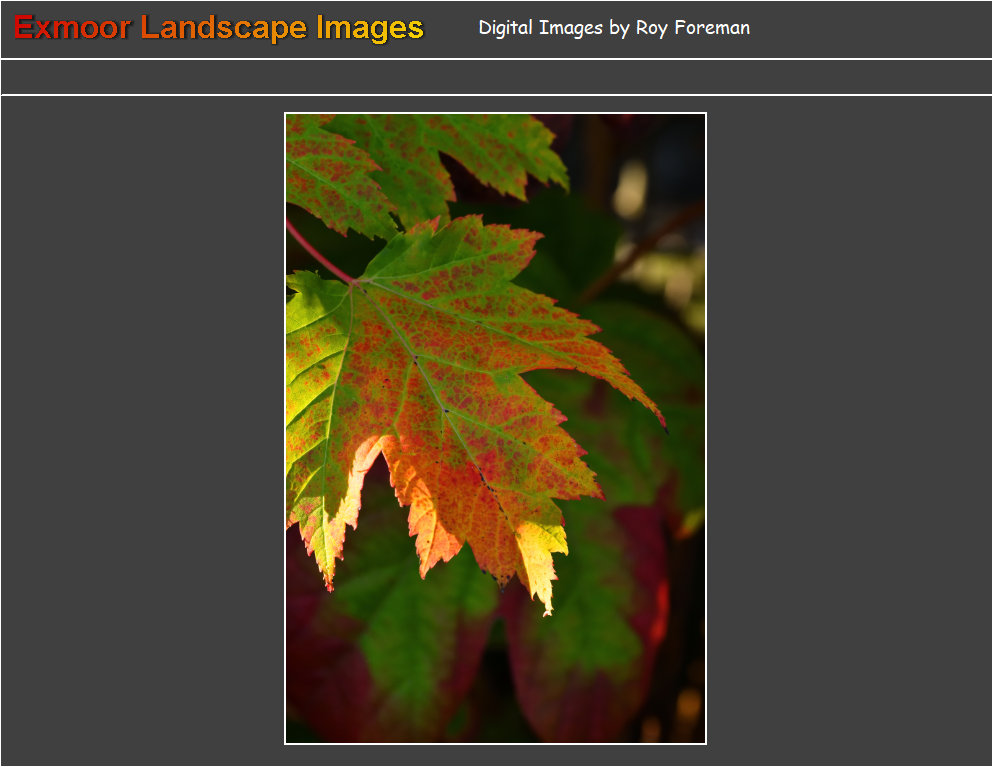Click the word "Digital" in the subtitle
This screenshot has width=993, height=767.
[x=505, y=28]
